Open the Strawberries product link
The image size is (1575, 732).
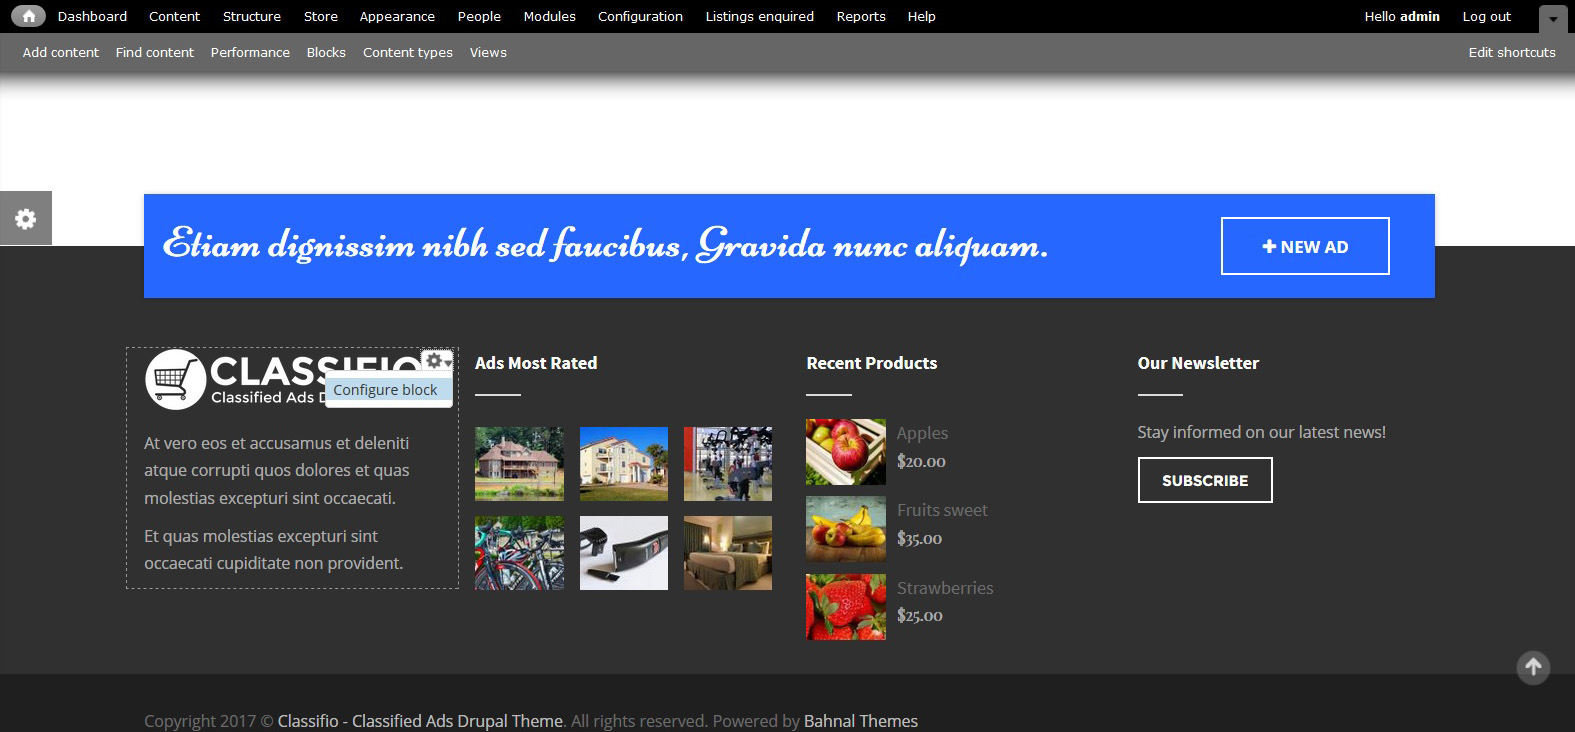pos(944,588)
